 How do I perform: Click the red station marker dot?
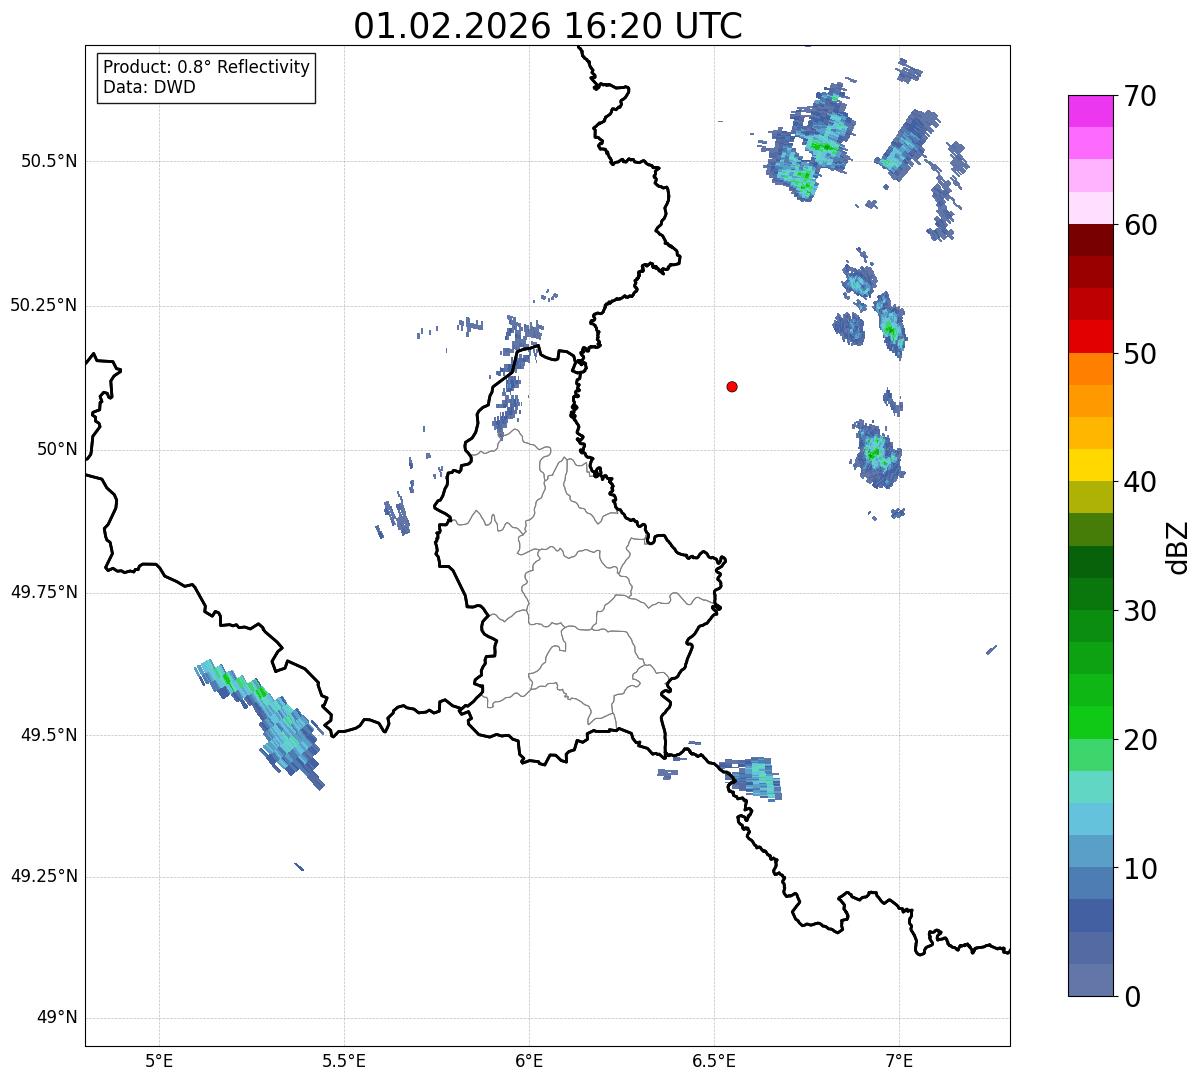pos(732,386)
